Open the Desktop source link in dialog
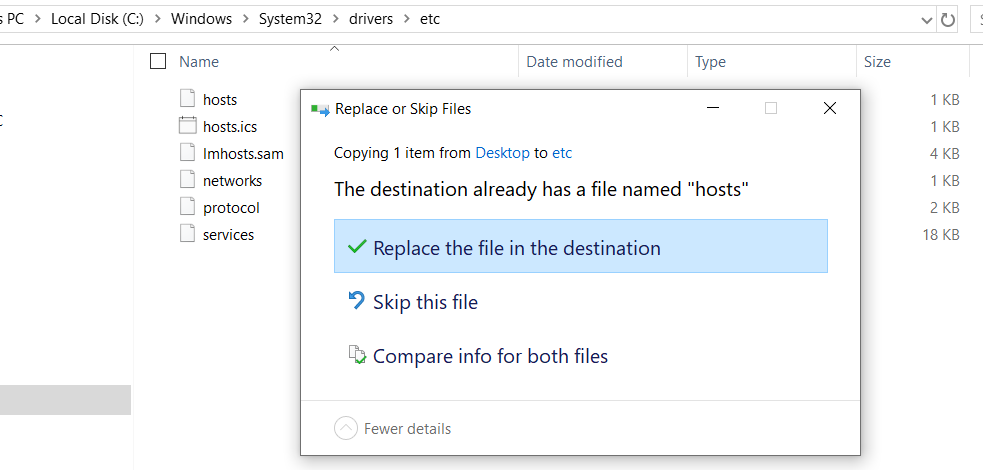This screenshot has height=470, width=983. pyautogui.click(x=502, y=153)
